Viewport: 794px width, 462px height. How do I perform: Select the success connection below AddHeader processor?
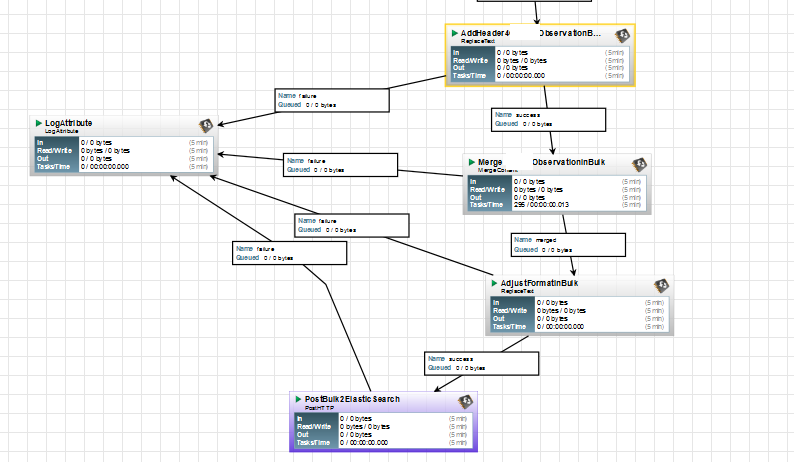(548, 120)
